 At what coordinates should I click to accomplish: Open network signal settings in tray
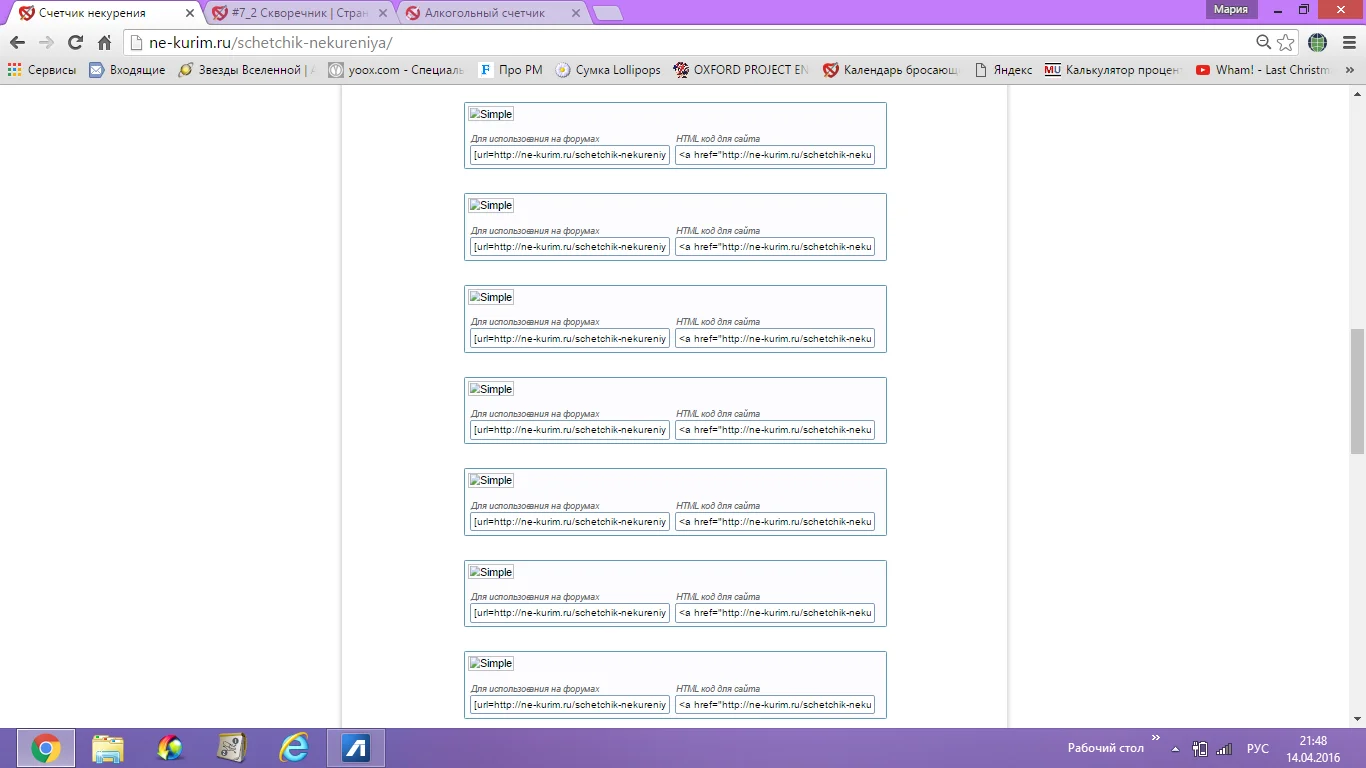[1224, 748]
